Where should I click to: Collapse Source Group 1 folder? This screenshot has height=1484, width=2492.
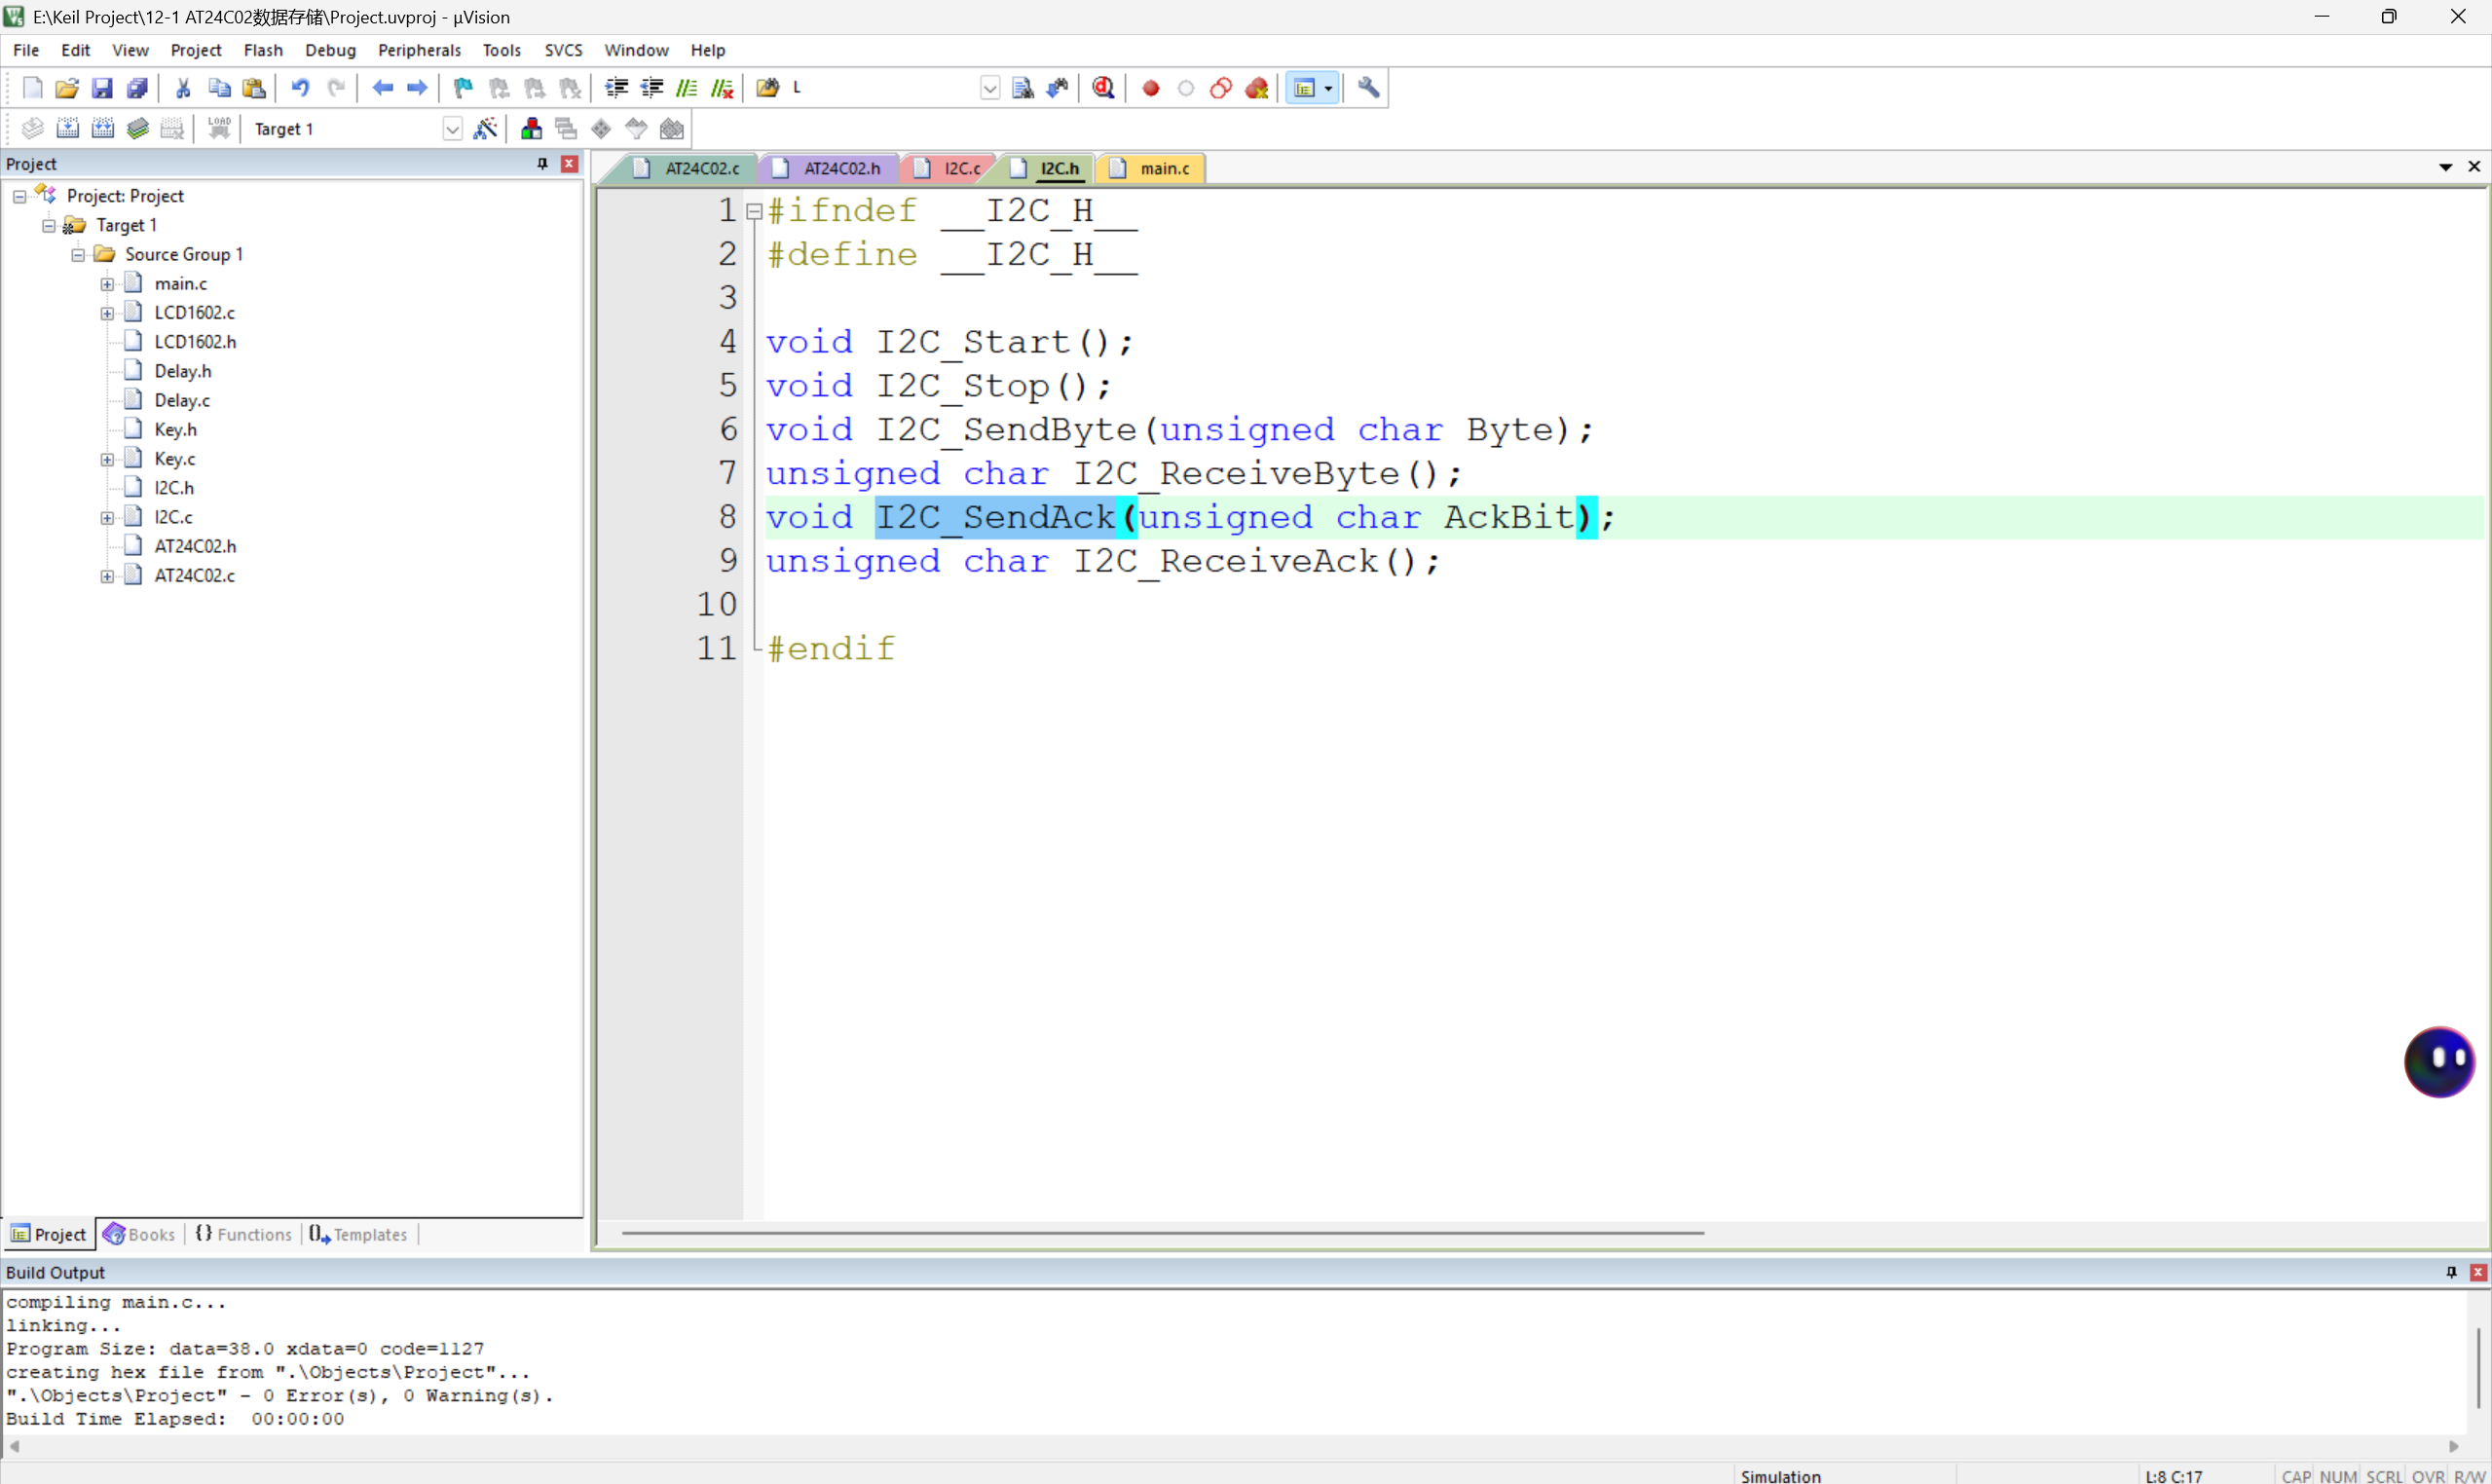(x=77, y=255)
